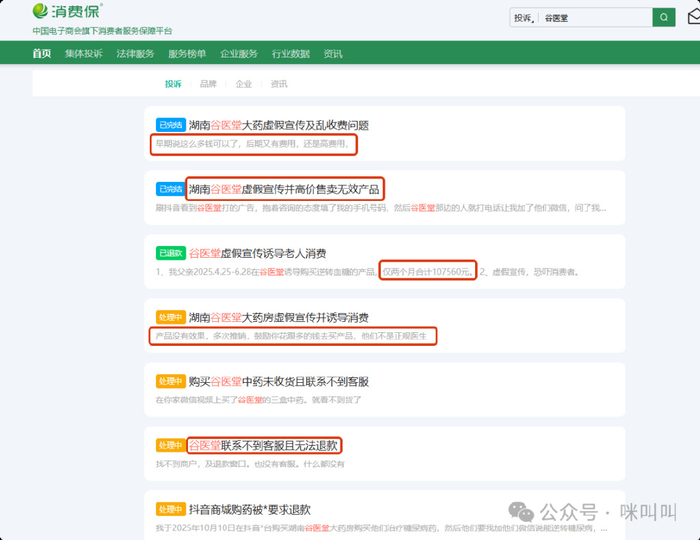Open complaint 谷医堂虚假宣传诱导老人消费
Image resolution: width=700 pixels, height=540 pixels.
click(258, 253)
